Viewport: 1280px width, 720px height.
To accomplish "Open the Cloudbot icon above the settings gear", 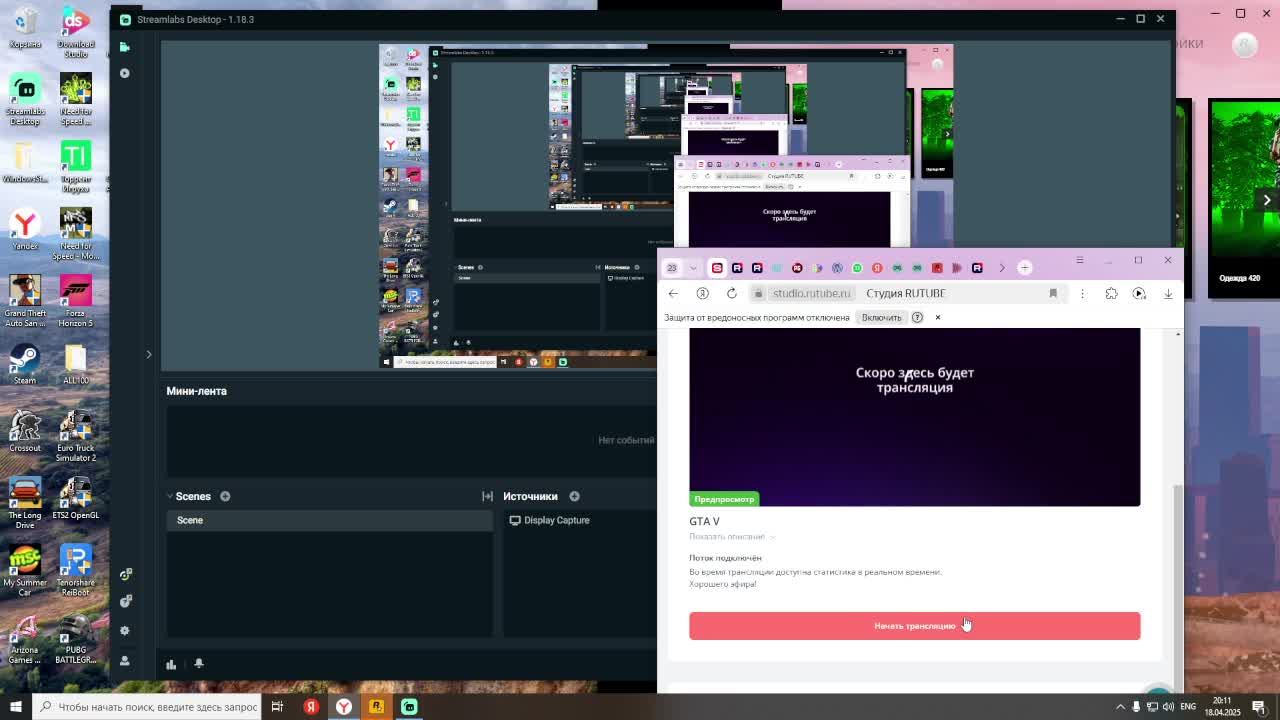I will pos(125,601).
